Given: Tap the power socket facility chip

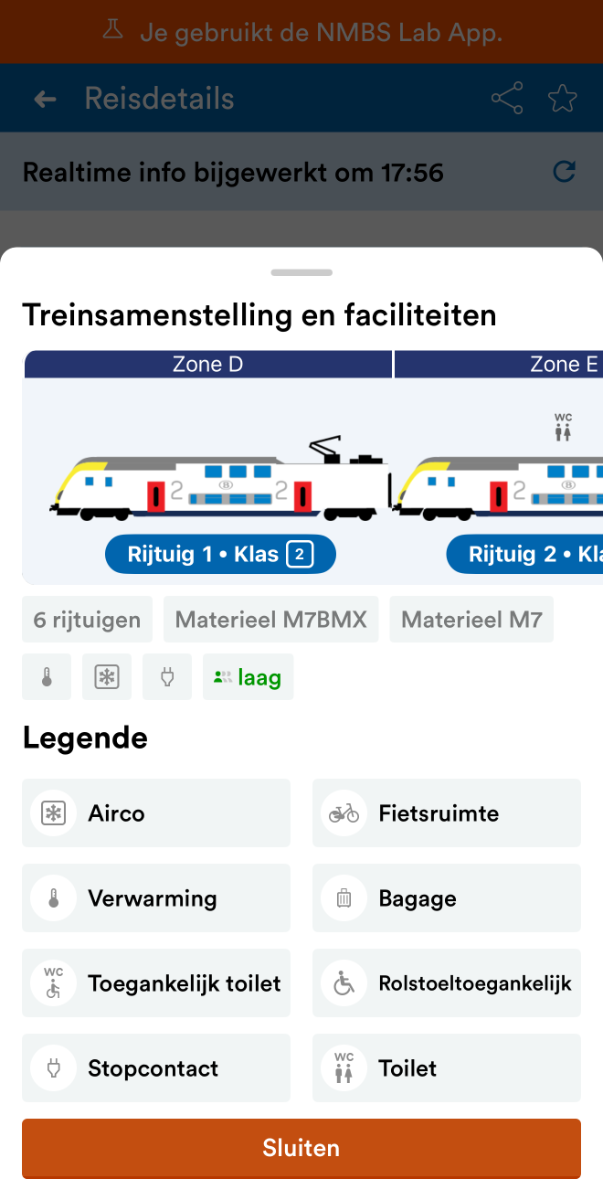Looking at the screenshot, I should click(167, 677).
